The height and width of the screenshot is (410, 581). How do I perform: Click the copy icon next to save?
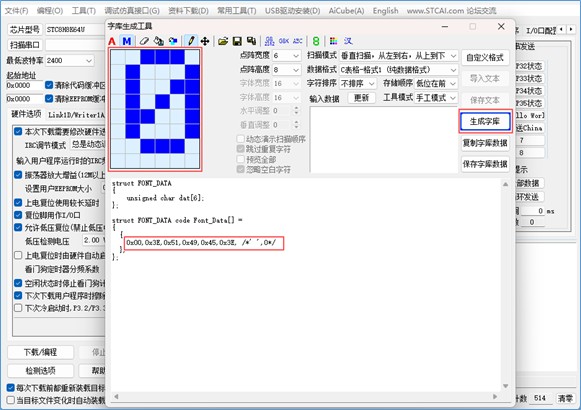coord(252,41)
